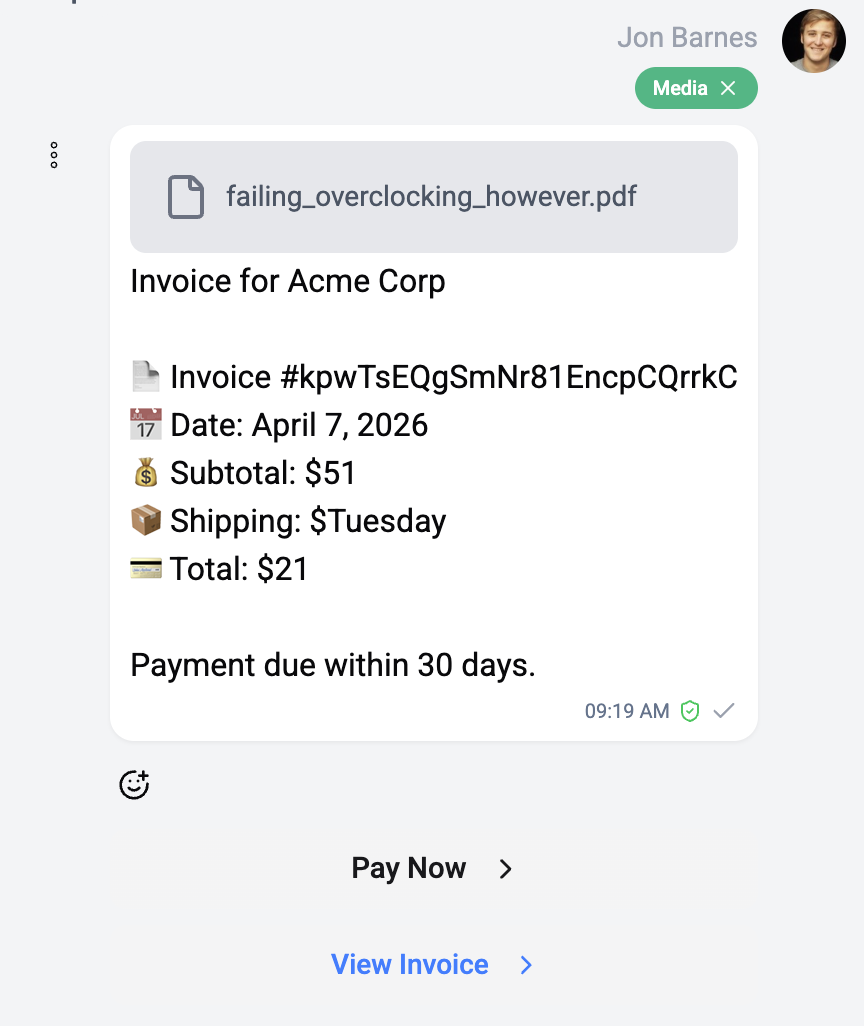Click the 09:19 AM message timestamp
The image size is (864, 1026).
click(627, 711)
